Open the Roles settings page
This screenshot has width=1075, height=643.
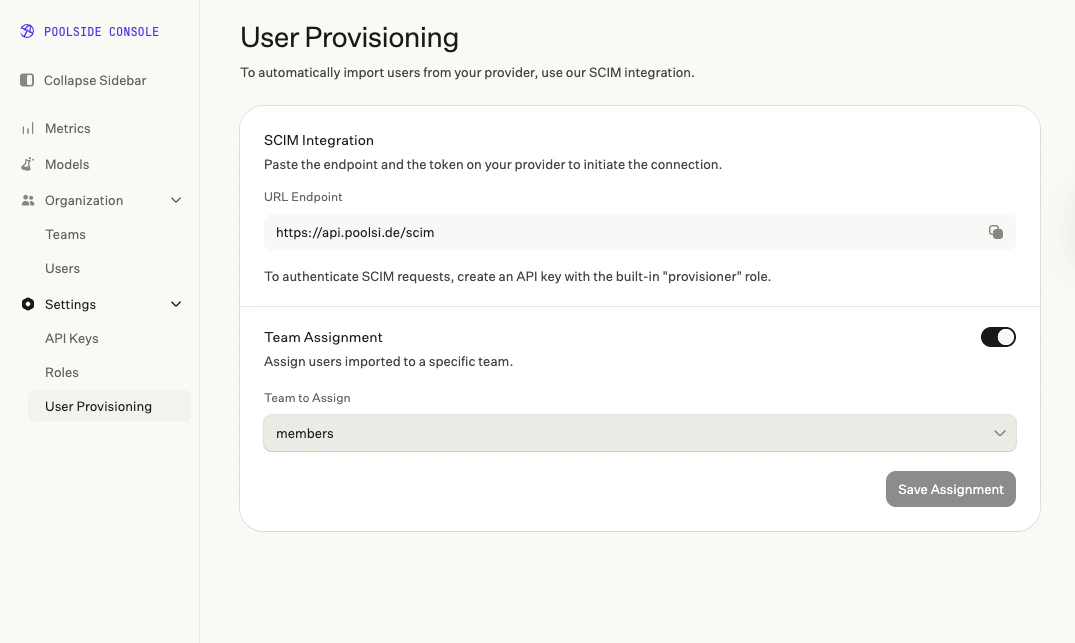click(62, 372)
